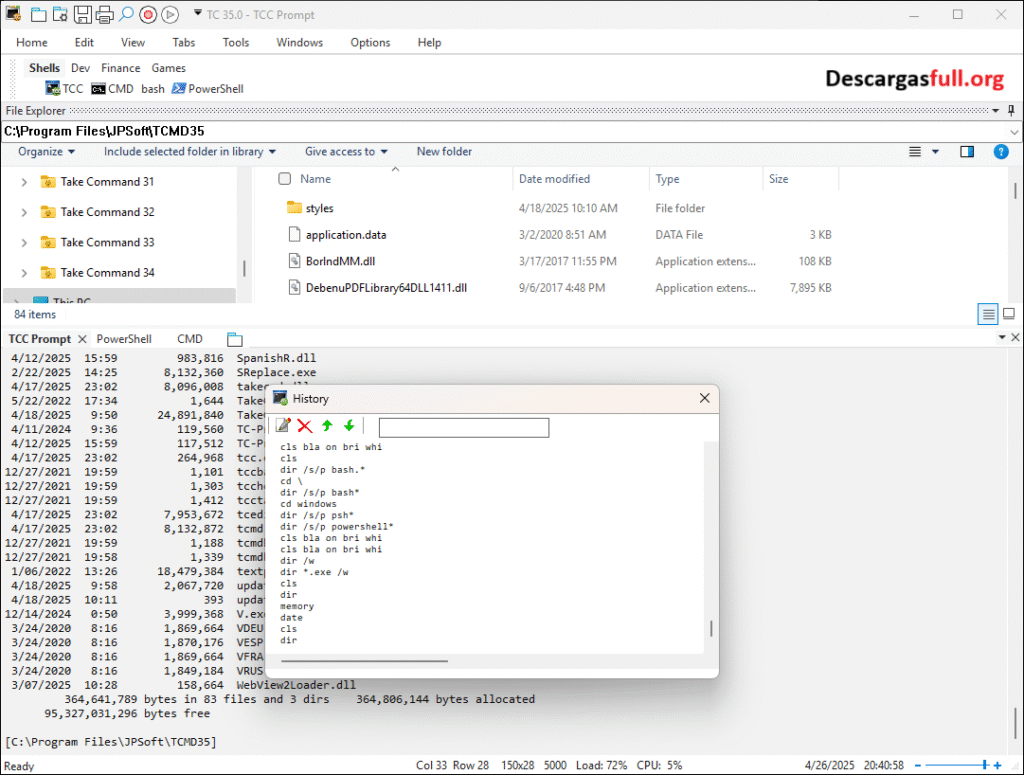Open the Tabs menu
Image resolution: width=1024 pixels, height=775 pixels.
click(x=183, y=42)
